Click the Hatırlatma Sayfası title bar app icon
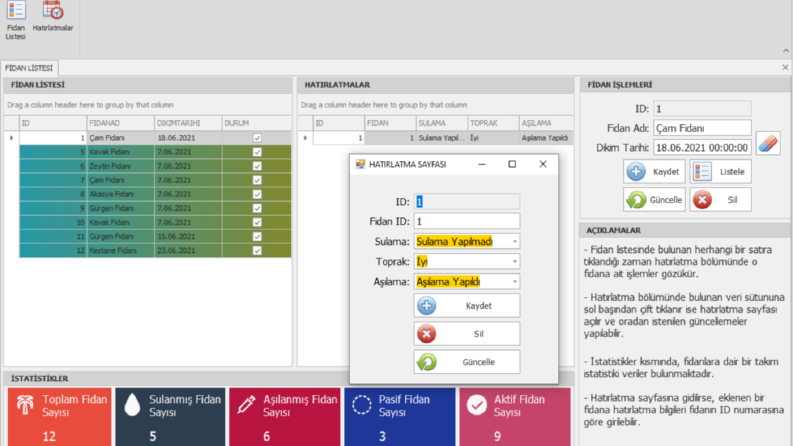Screen dimensions: 793x446 (360, 164)
